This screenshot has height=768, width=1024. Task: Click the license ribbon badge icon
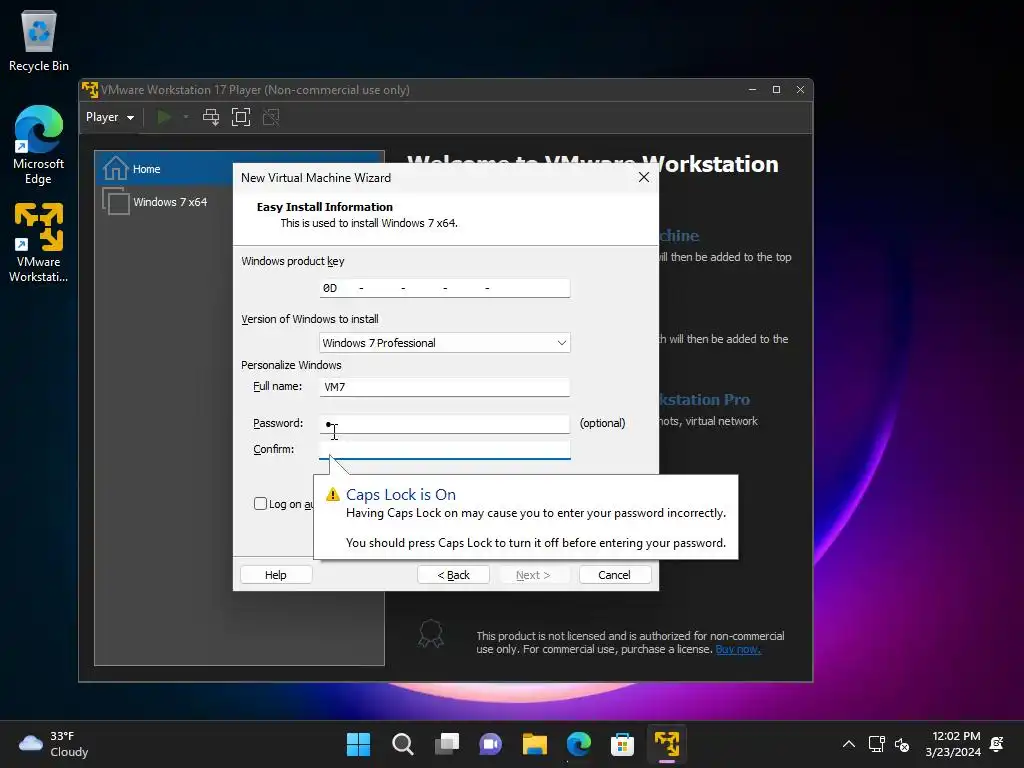pos(430,633)
